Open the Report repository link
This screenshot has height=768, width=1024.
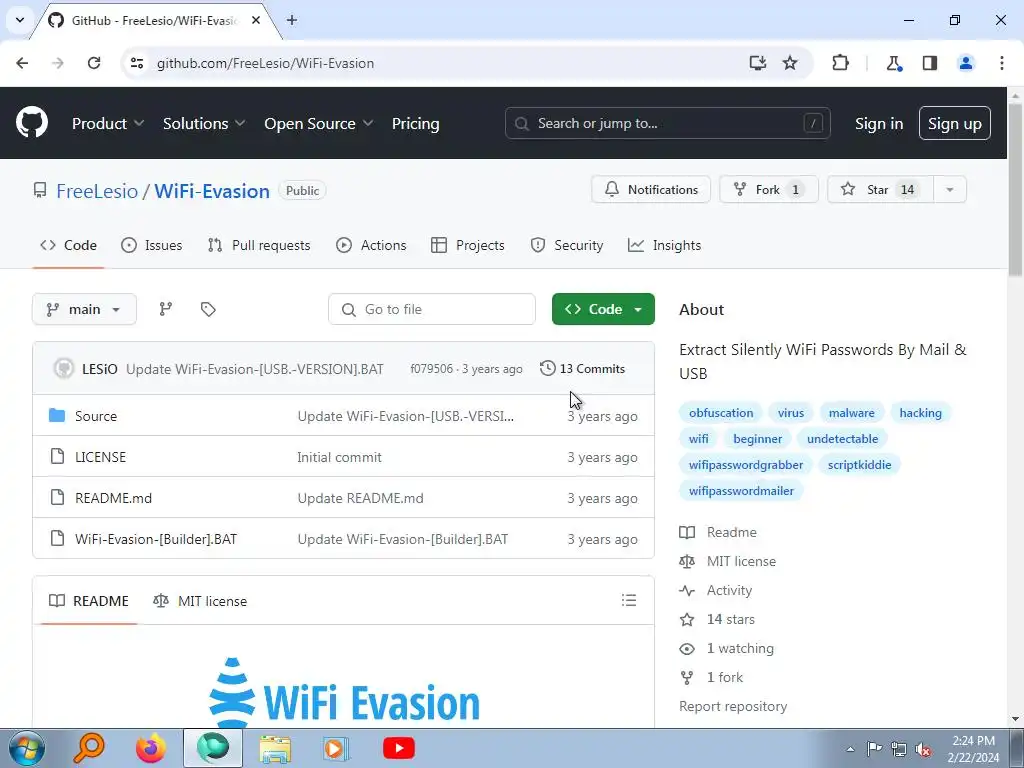pyautogui.click(x=733, y=707)
